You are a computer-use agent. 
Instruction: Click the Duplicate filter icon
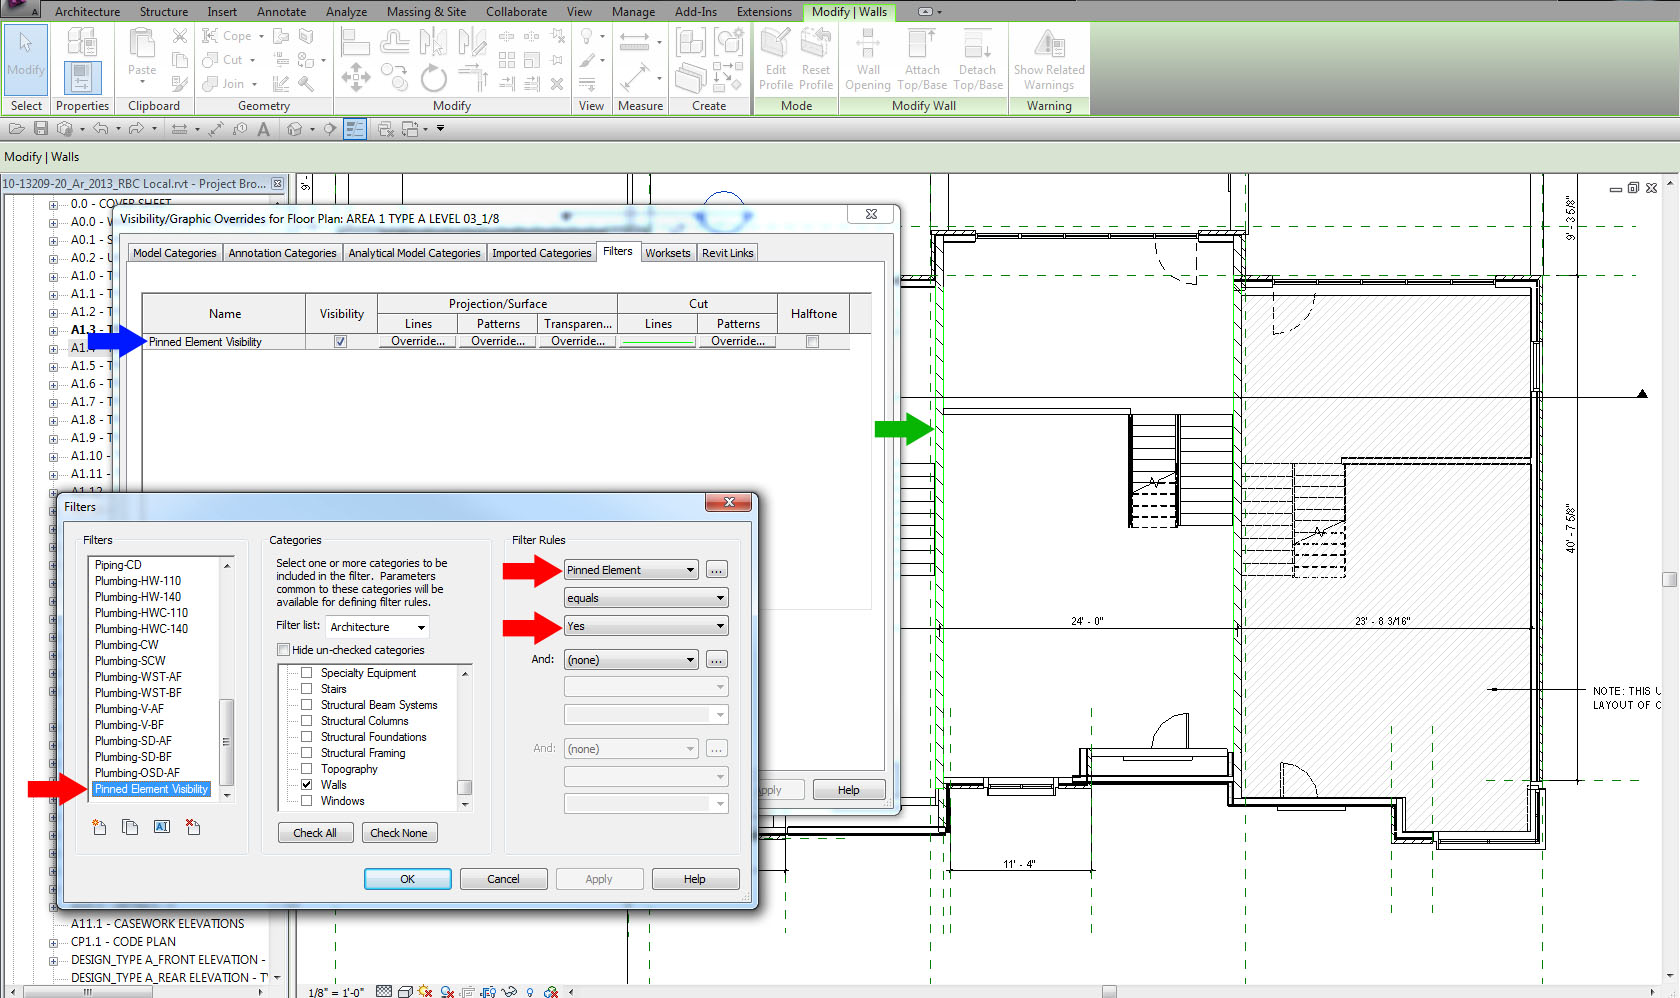pyautogui.click(x=130, y=827)
